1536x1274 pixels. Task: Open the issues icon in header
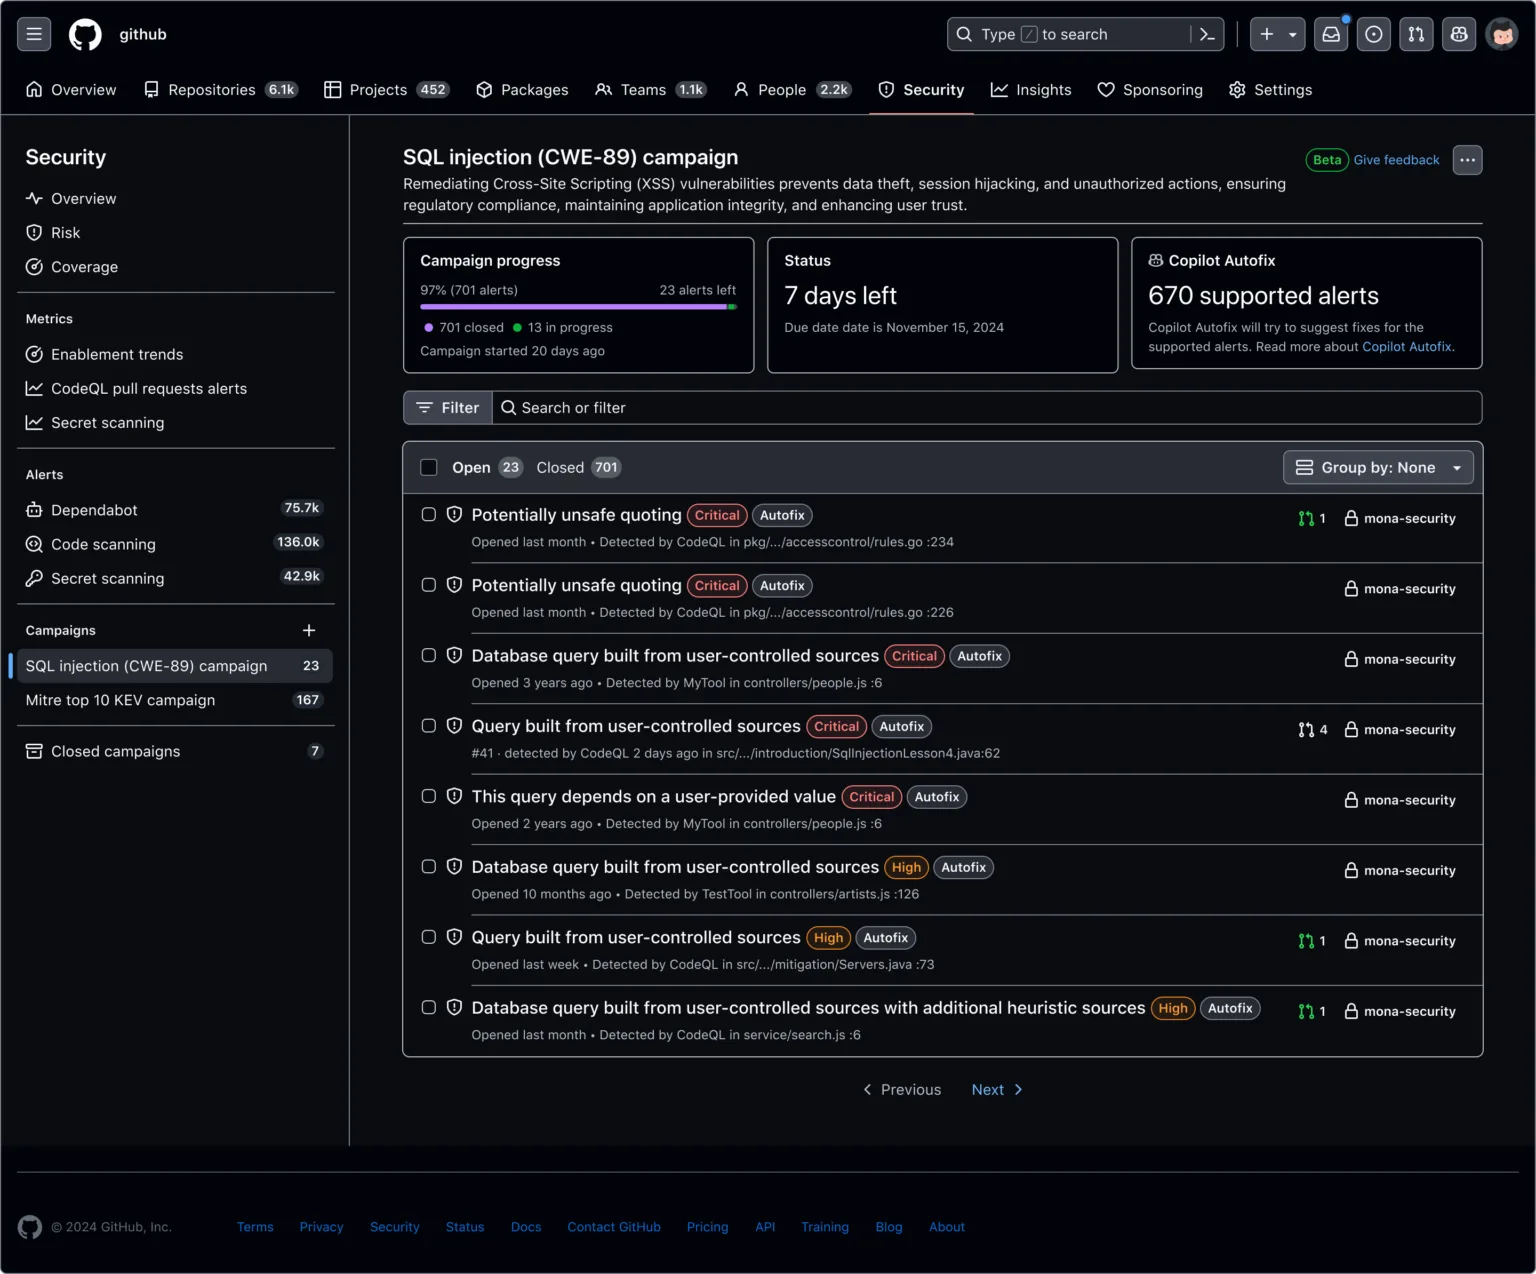click(x=1374, y=34)
